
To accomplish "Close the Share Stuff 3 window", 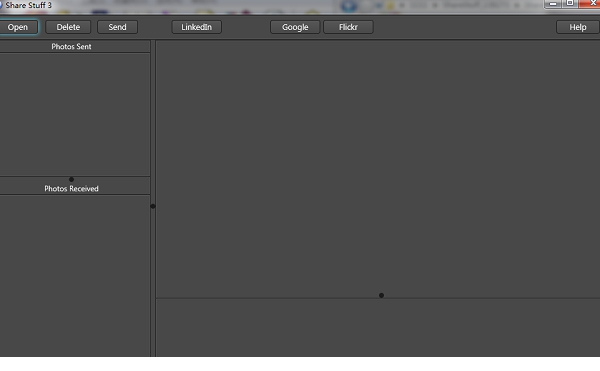I will pos(590,3).
